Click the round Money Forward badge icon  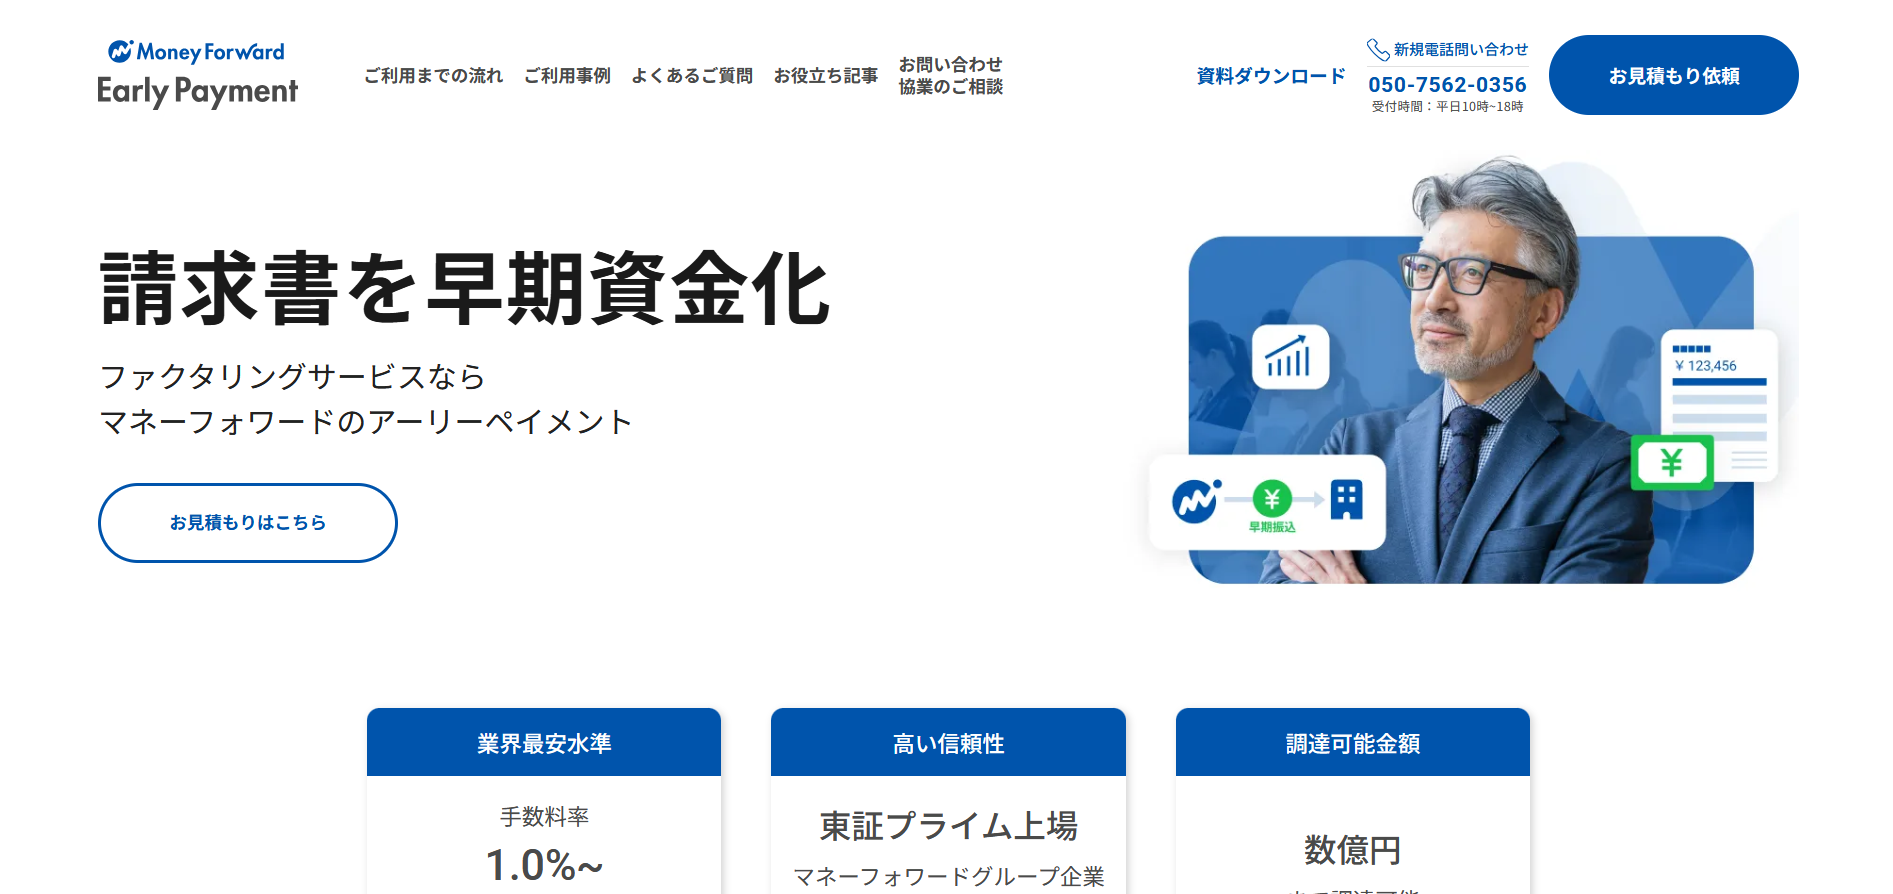pos(1196,500)
